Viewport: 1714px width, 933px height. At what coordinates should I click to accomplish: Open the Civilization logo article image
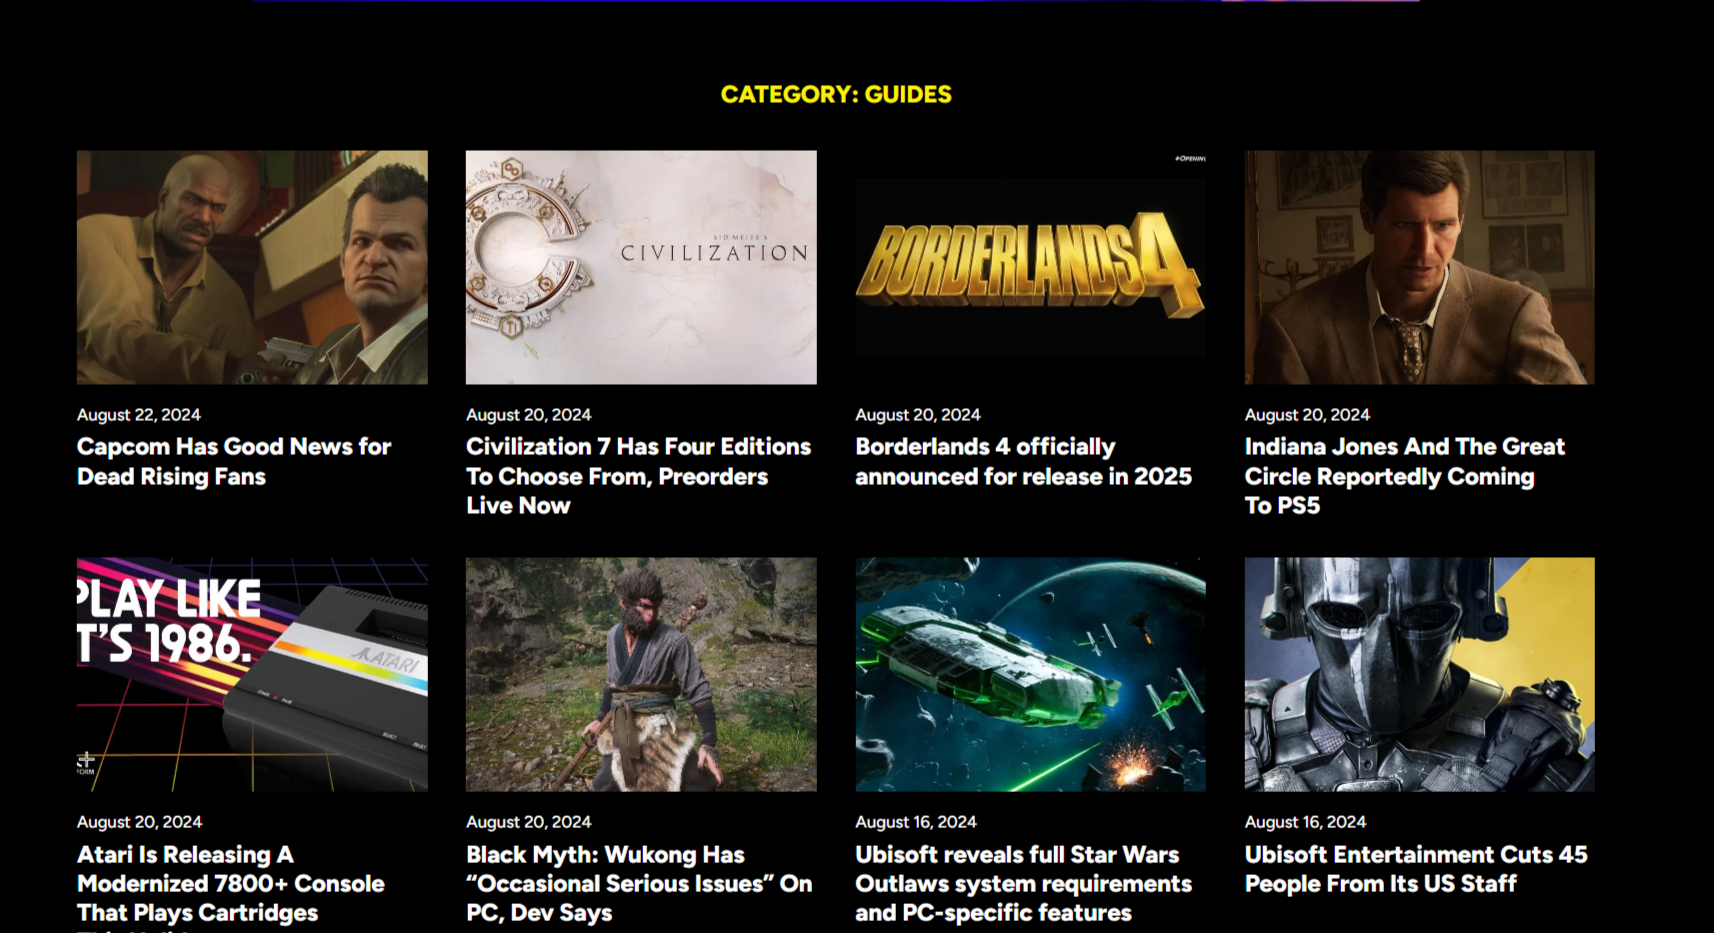[641, 267]
